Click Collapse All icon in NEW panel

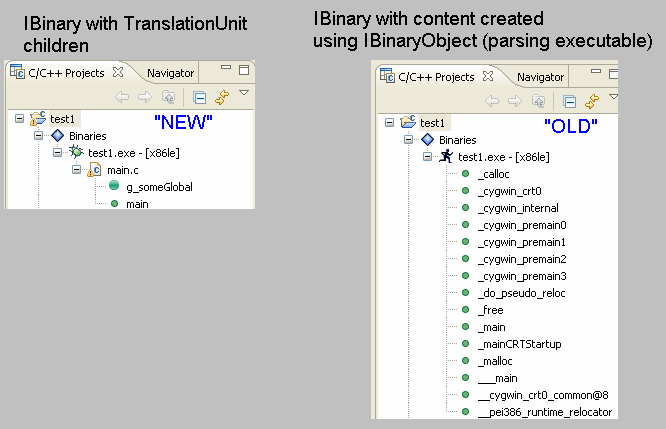200,98
